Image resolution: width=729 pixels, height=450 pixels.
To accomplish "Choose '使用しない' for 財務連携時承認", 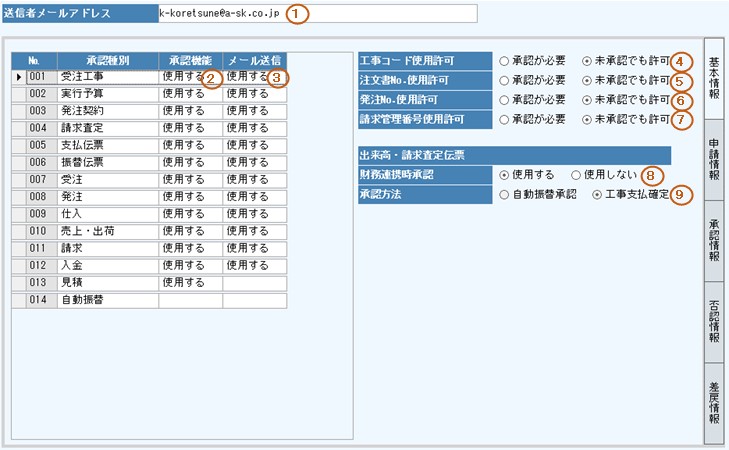I will point(577,175).
